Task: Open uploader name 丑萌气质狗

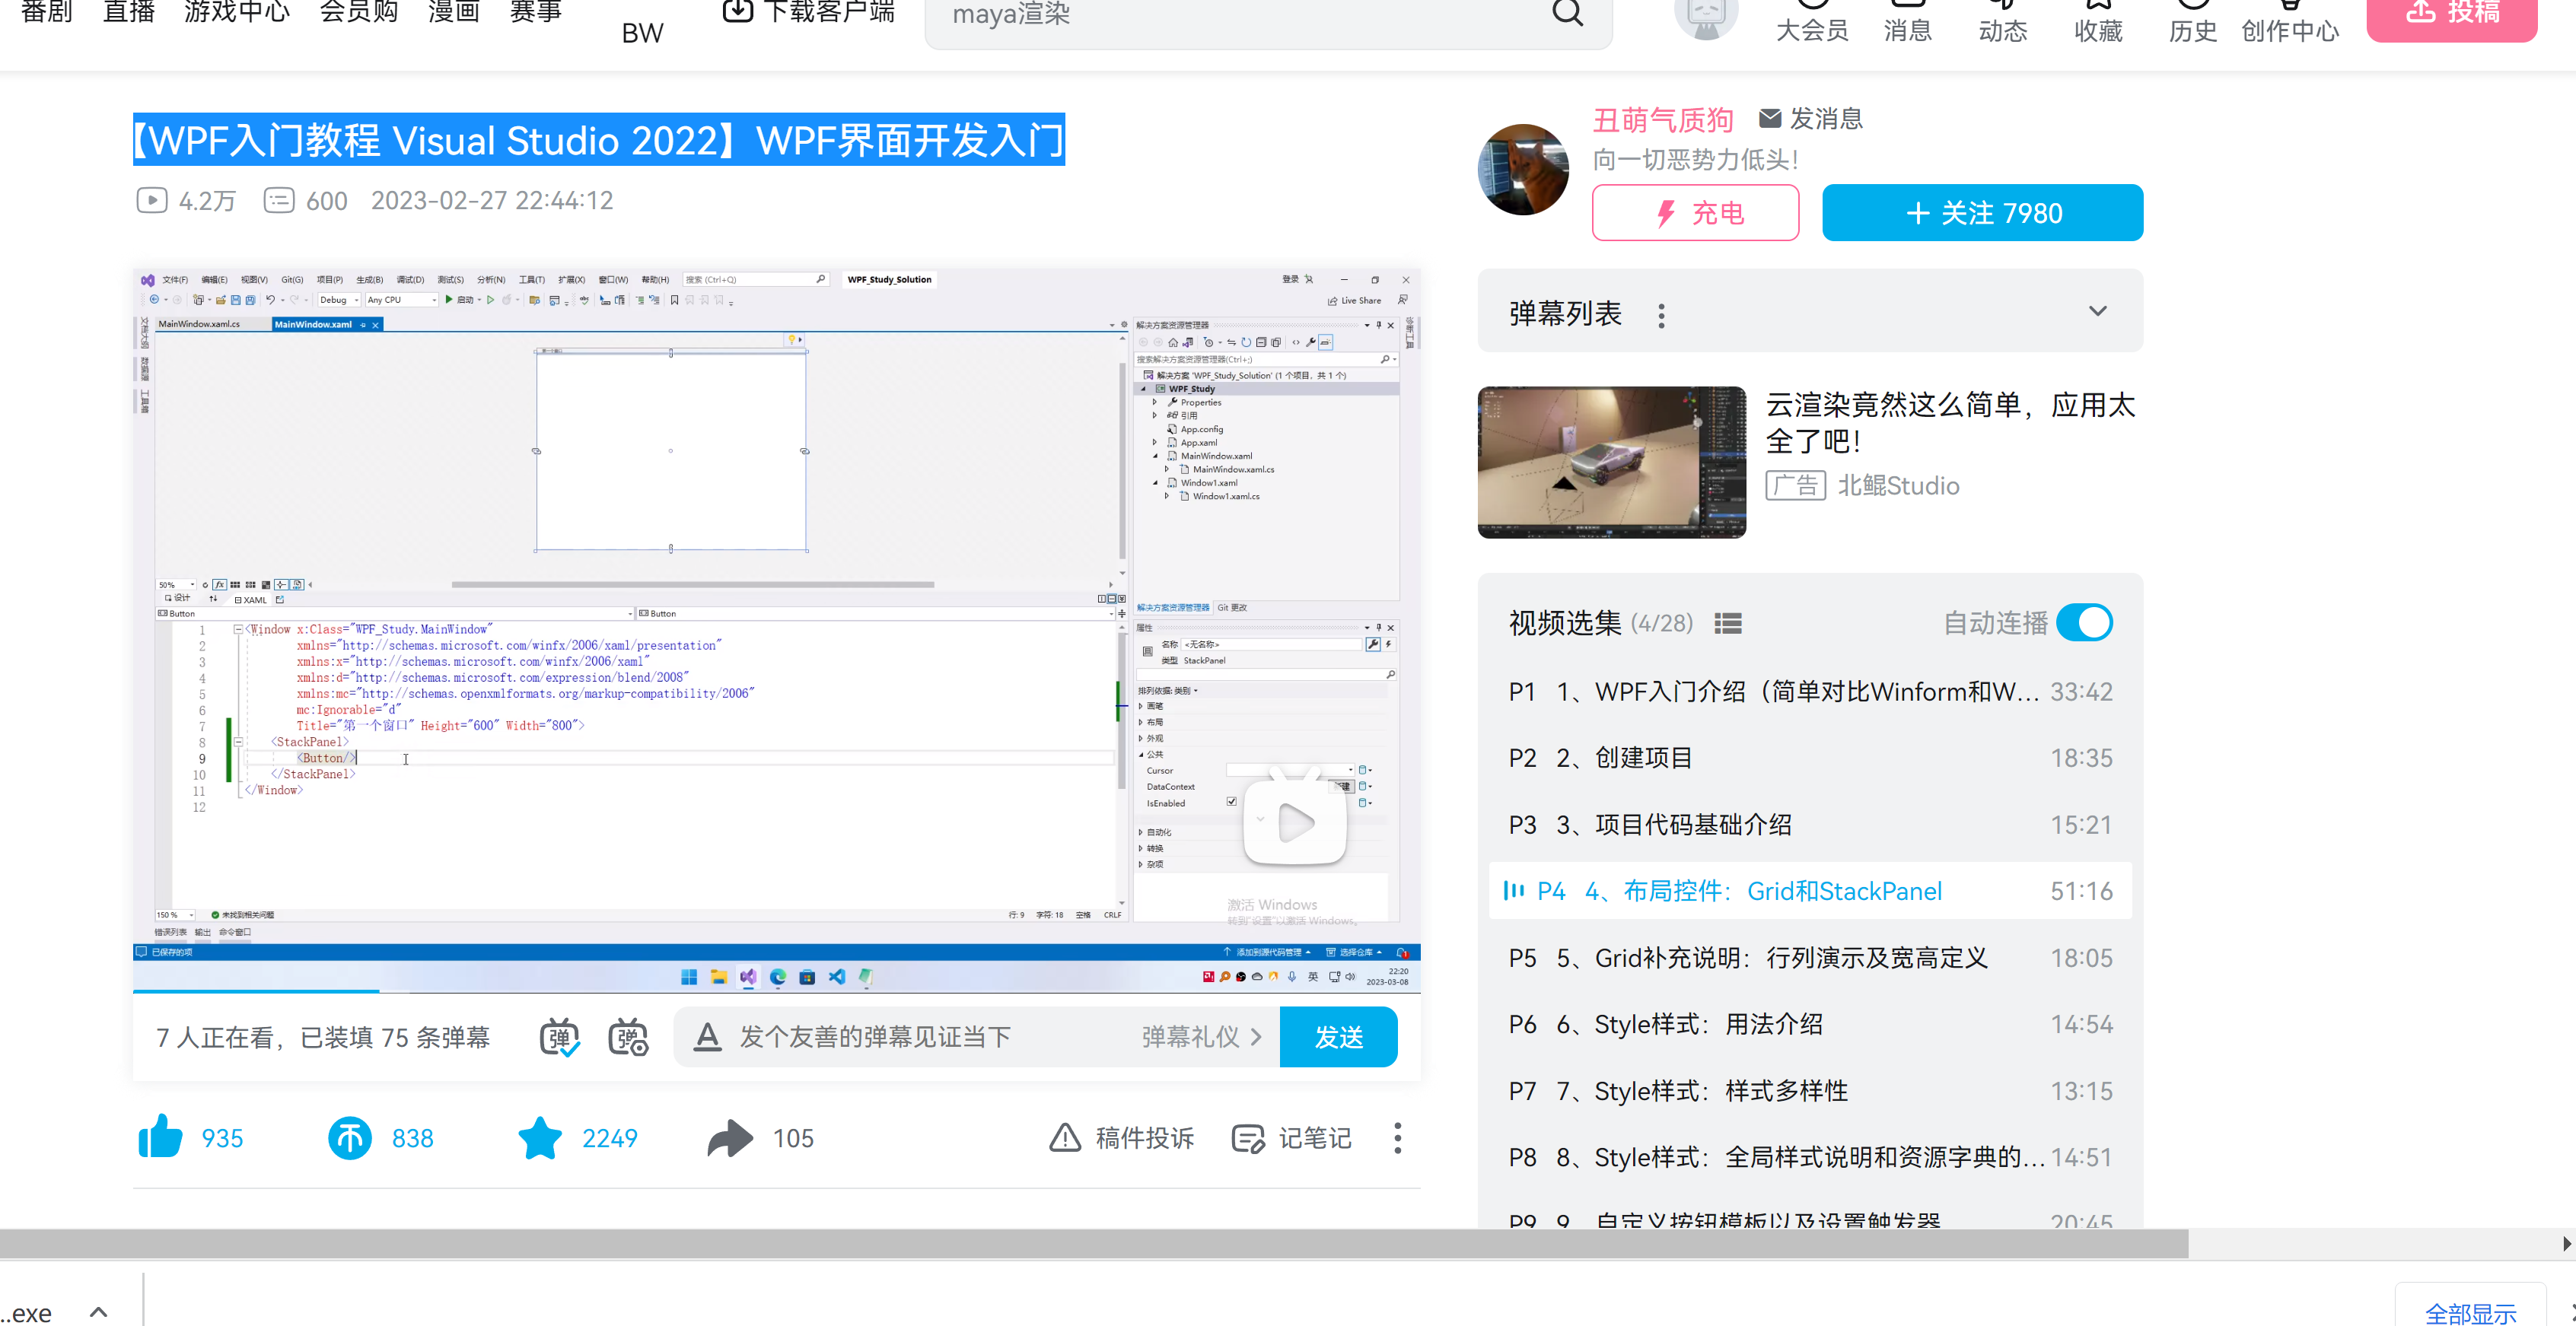Action: 1662,119
